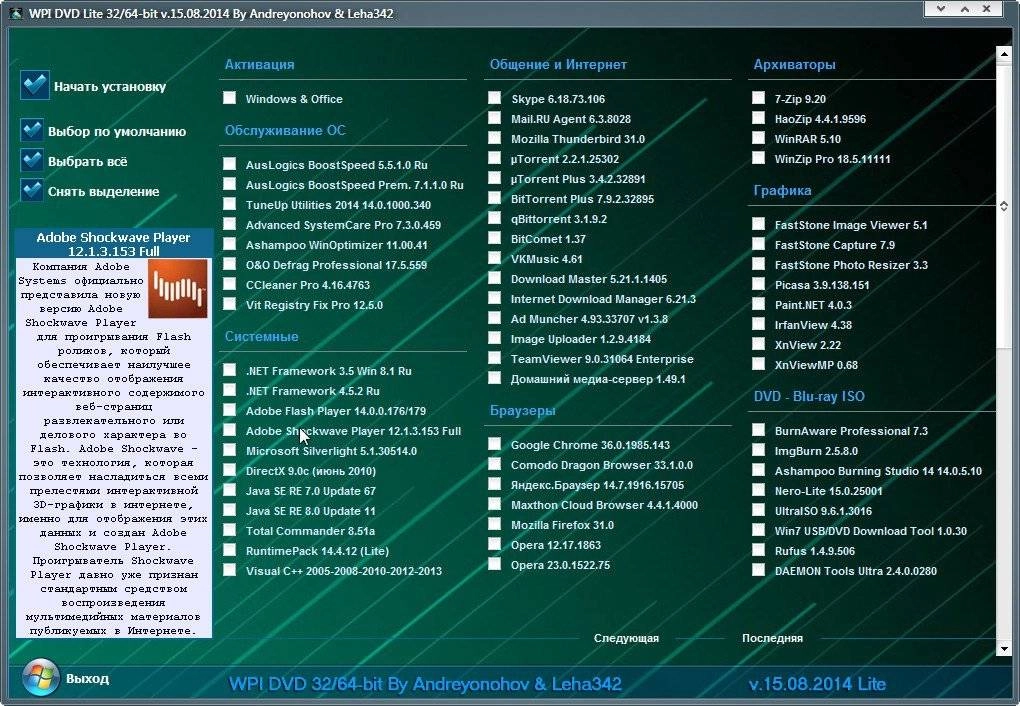This screenshot has height=706, width=1020.
Task: Click Adobe Shockwave Player 12.1.3.153 Full label
Action: (353, 431)
